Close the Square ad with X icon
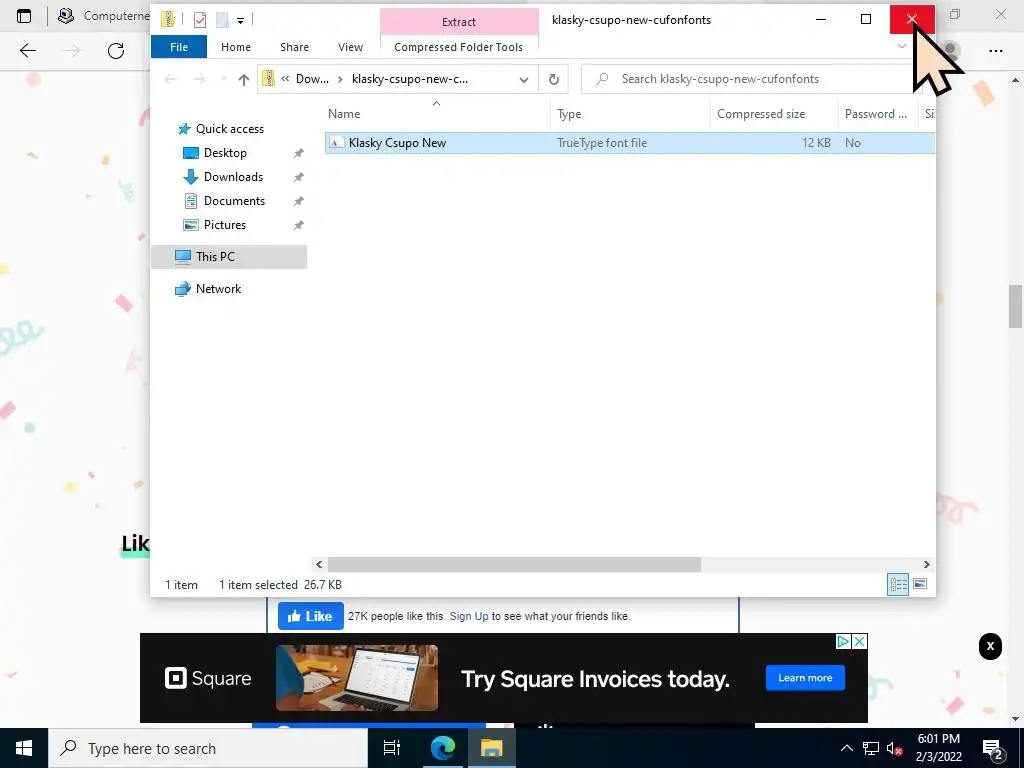 pos(860,641)
